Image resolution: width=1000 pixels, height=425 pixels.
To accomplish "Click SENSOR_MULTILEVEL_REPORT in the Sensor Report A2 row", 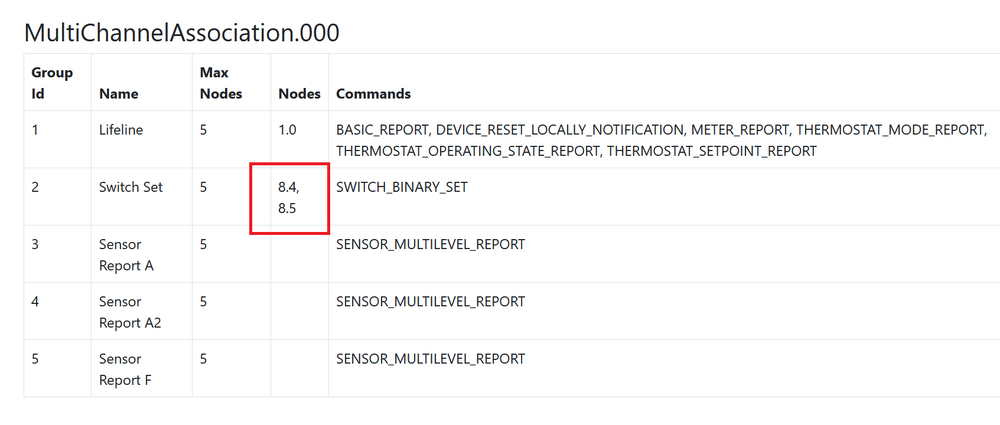I will click(x=430, y=302).
